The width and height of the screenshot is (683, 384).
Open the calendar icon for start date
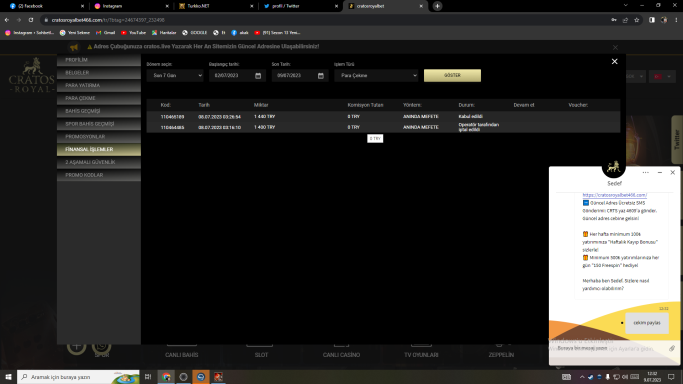coord(258,76)
